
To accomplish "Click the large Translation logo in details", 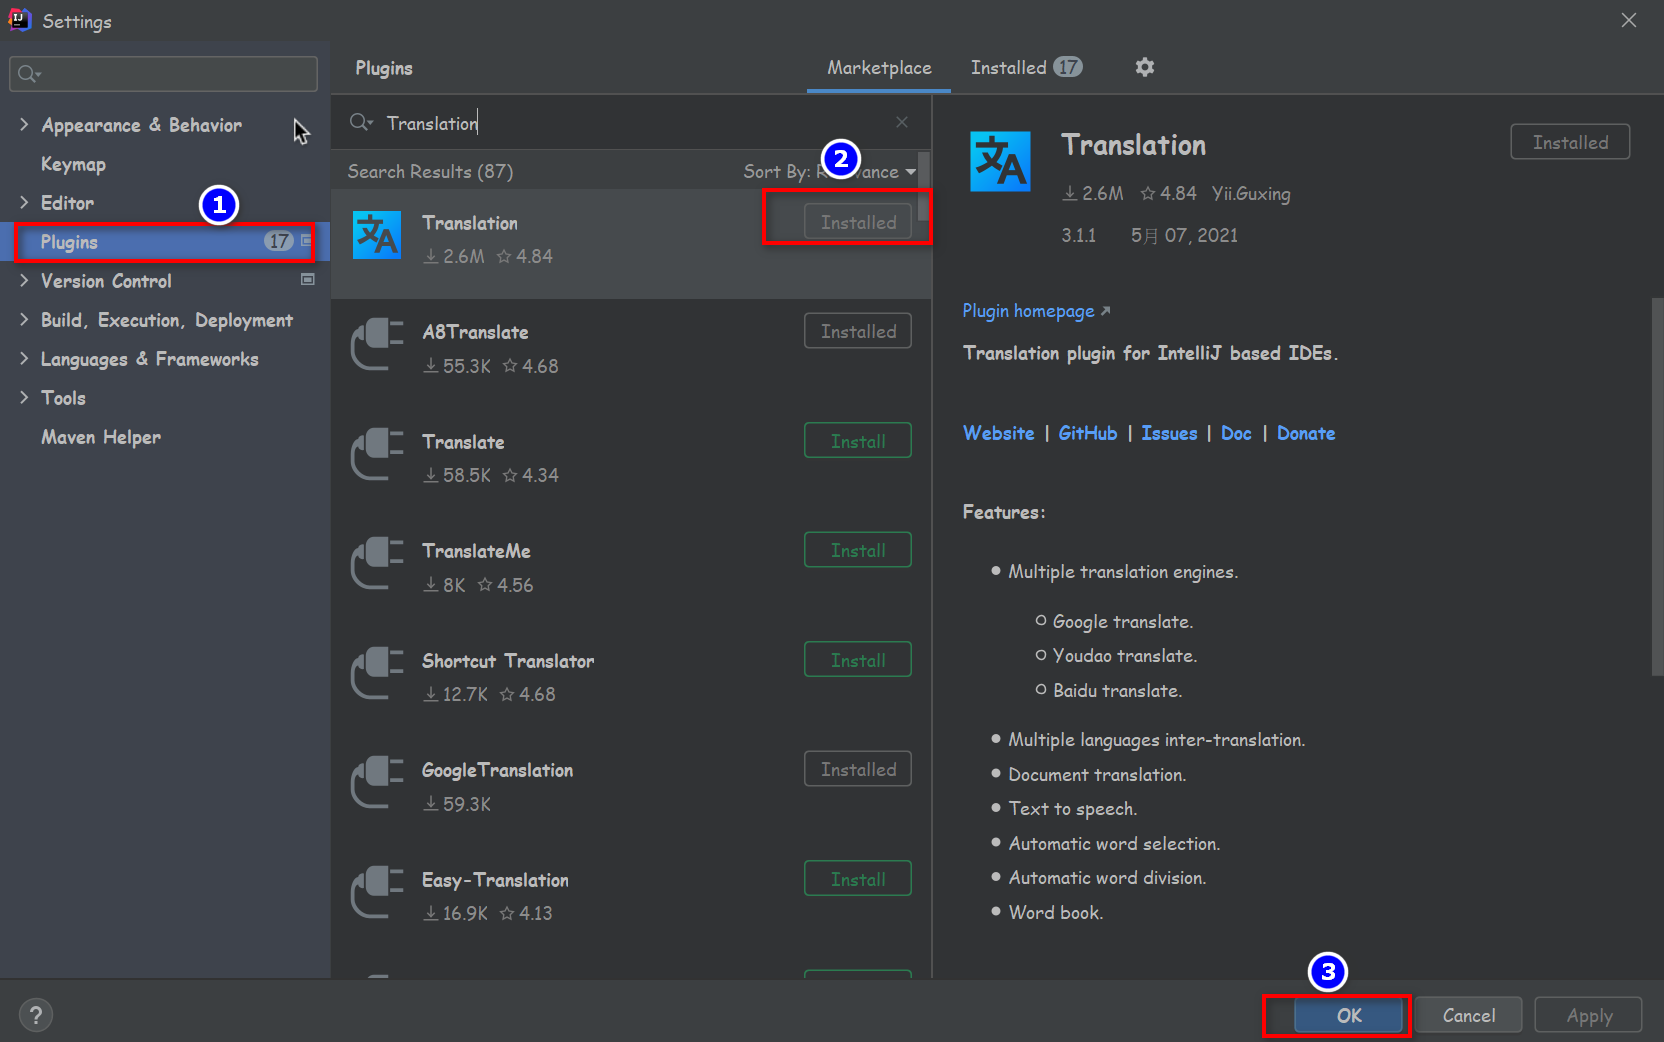I will (1000, 161).
